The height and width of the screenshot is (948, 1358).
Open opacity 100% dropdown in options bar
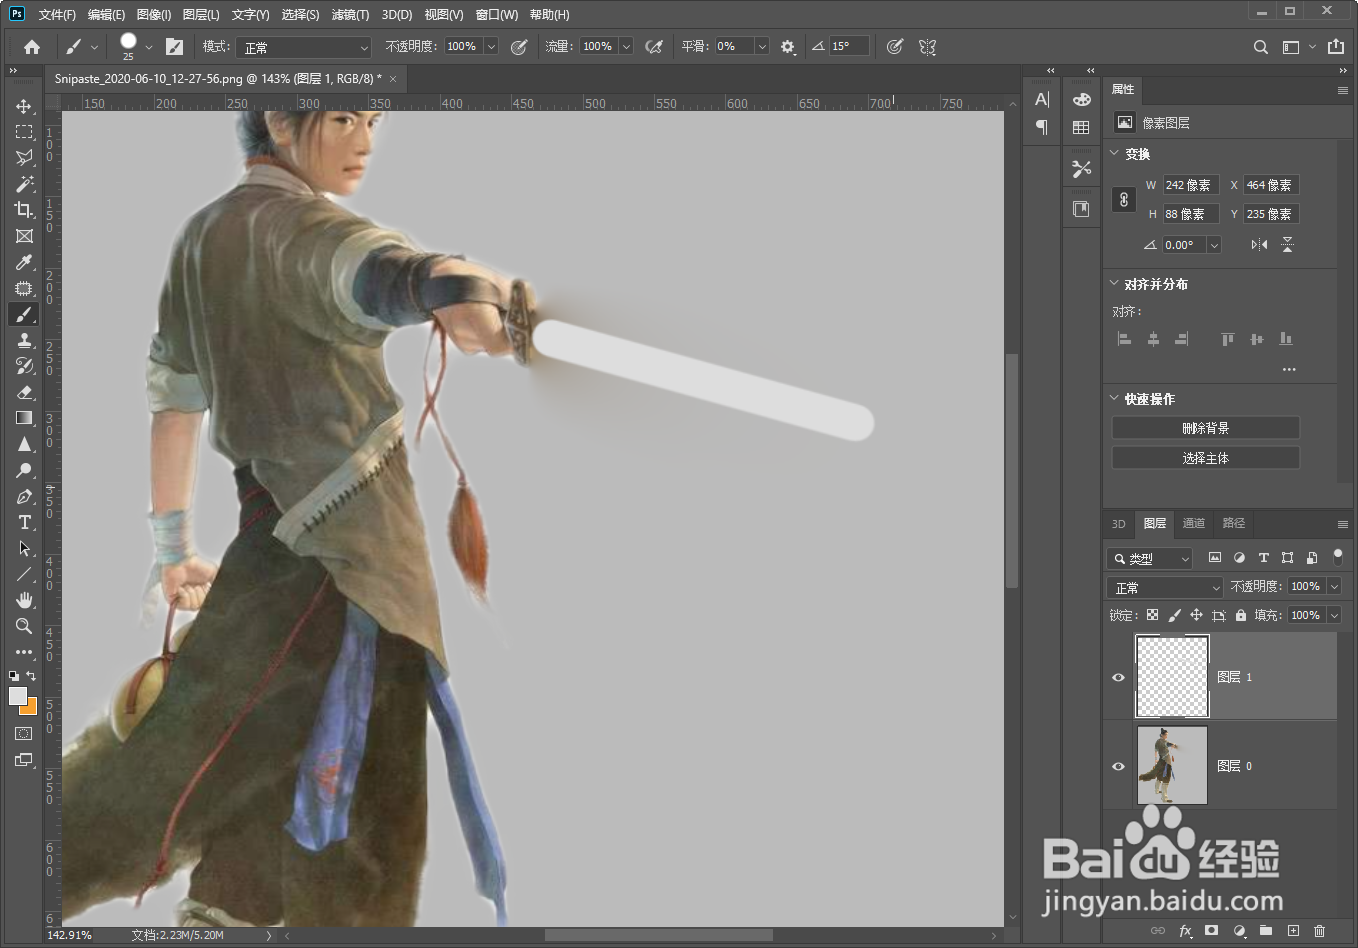(x=491, y=46)
